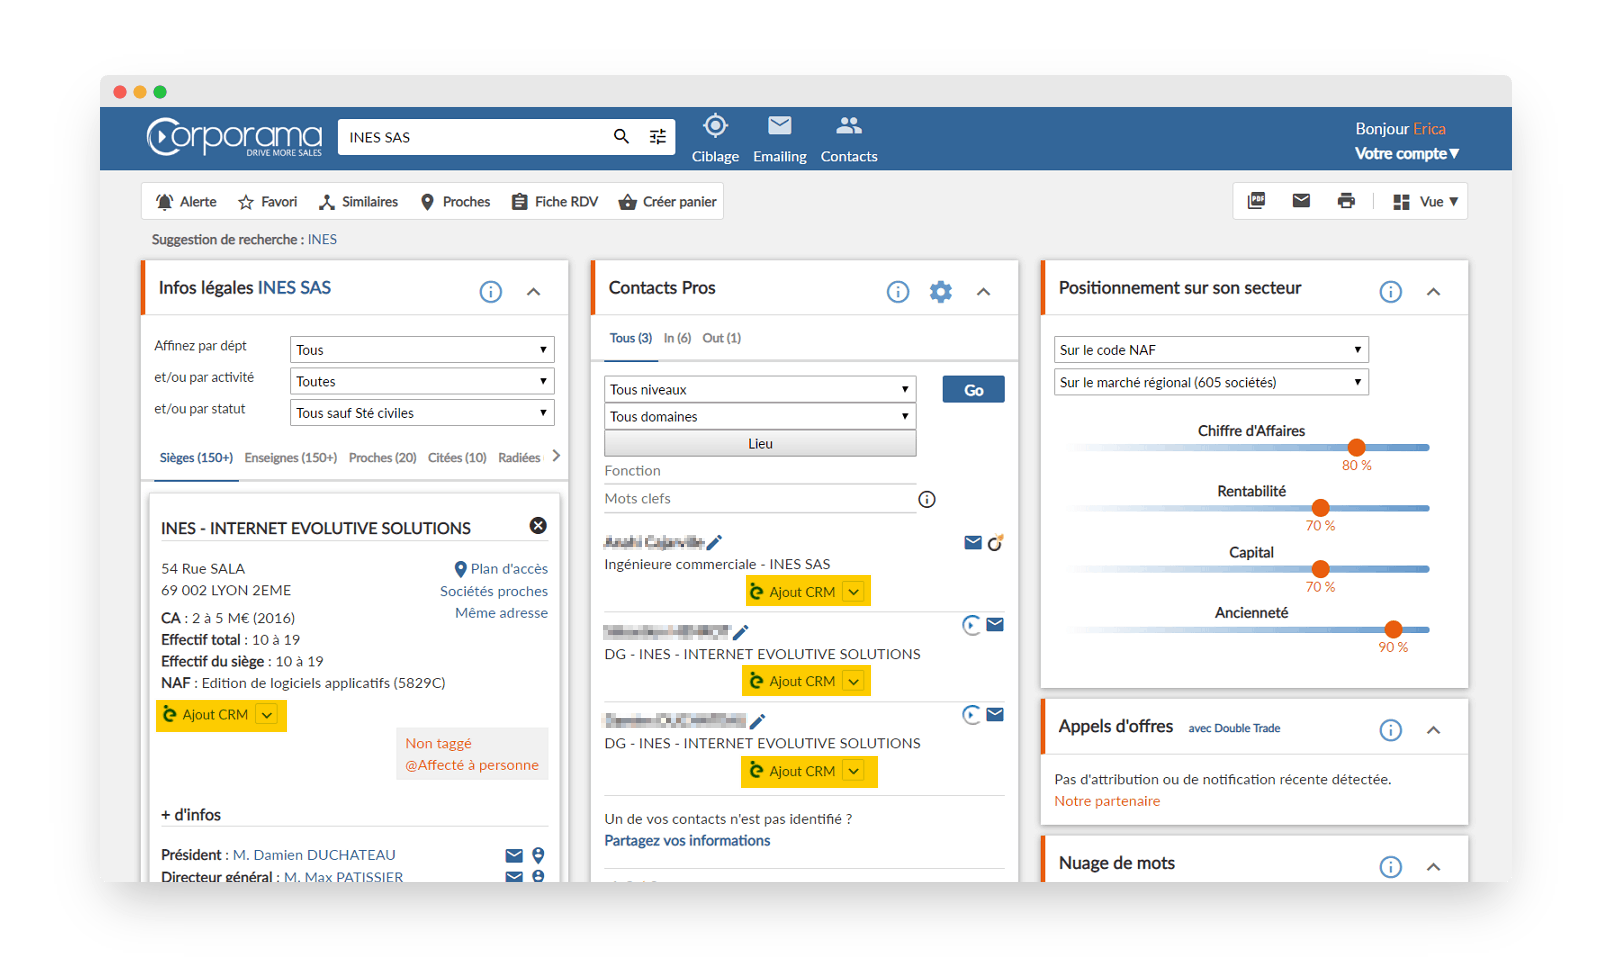Email icon beside Président Damien DUCHATEAU
The image size is (1612, 957).
[x=514, y=855]
